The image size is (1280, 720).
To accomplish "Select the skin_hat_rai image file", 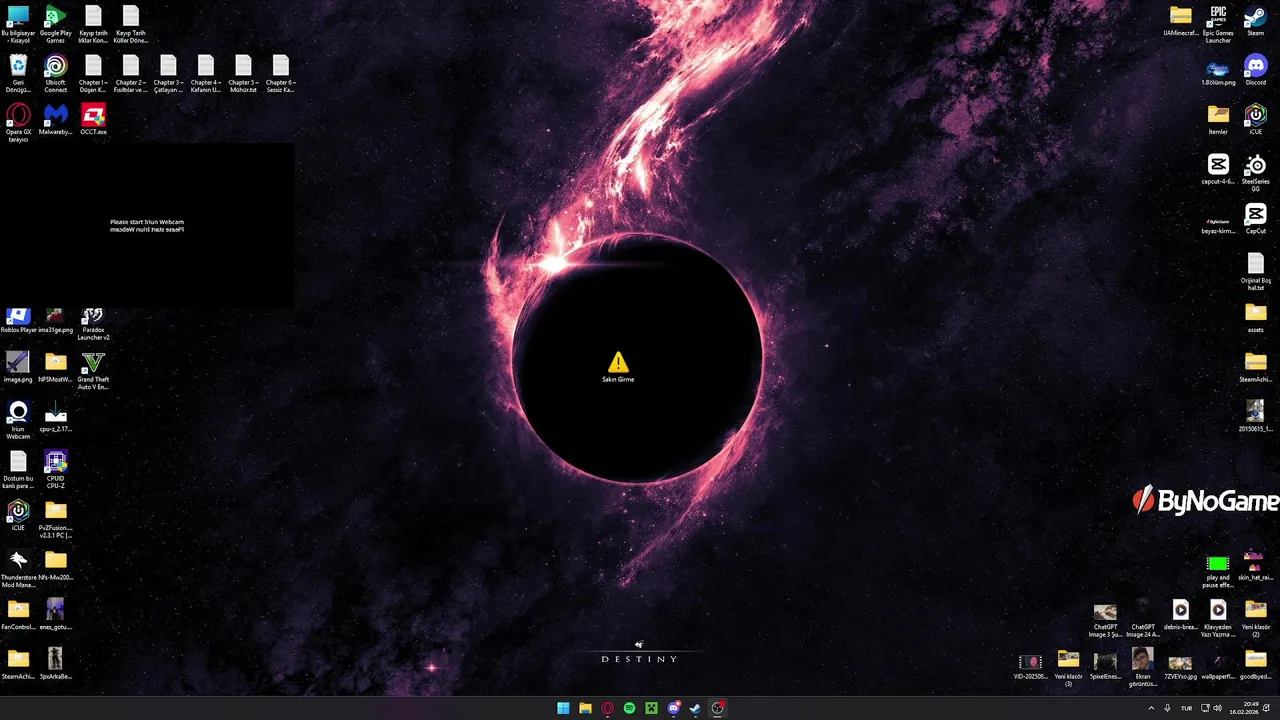I will 1256,561.
